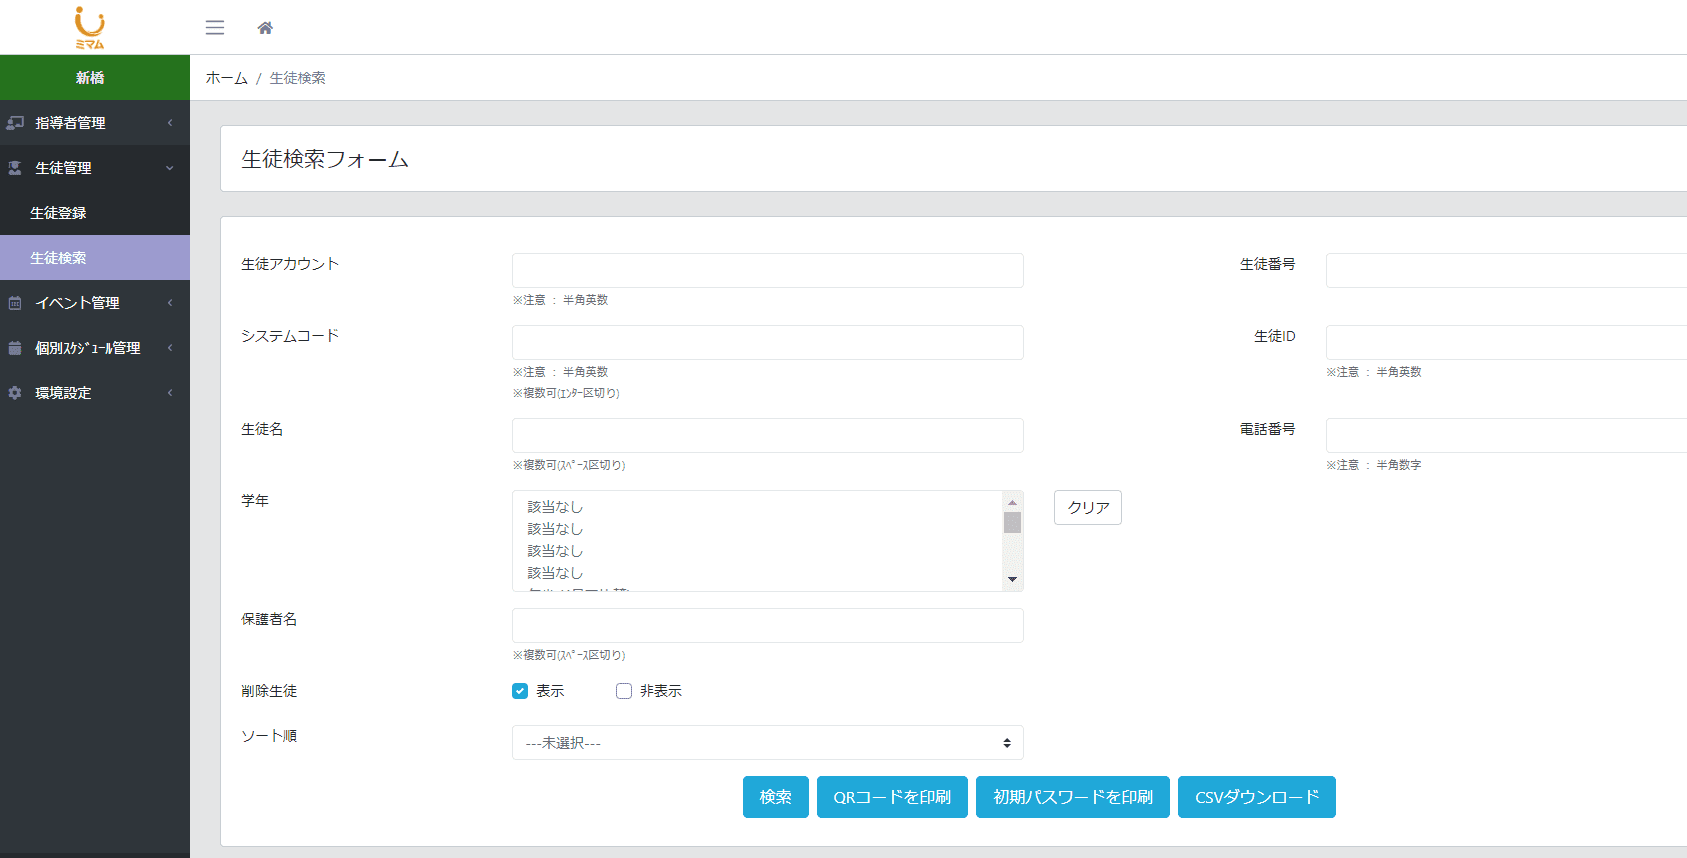Click the 環境設定 gear icon
Image resolution: width=1687 pixels, height=858 pixels.
click(15, 393)
